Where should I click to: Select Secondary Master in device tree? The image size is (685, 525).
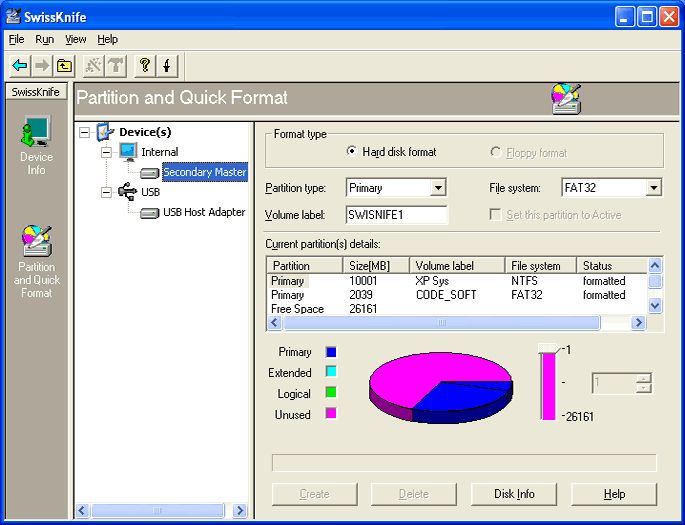(204, 172)
